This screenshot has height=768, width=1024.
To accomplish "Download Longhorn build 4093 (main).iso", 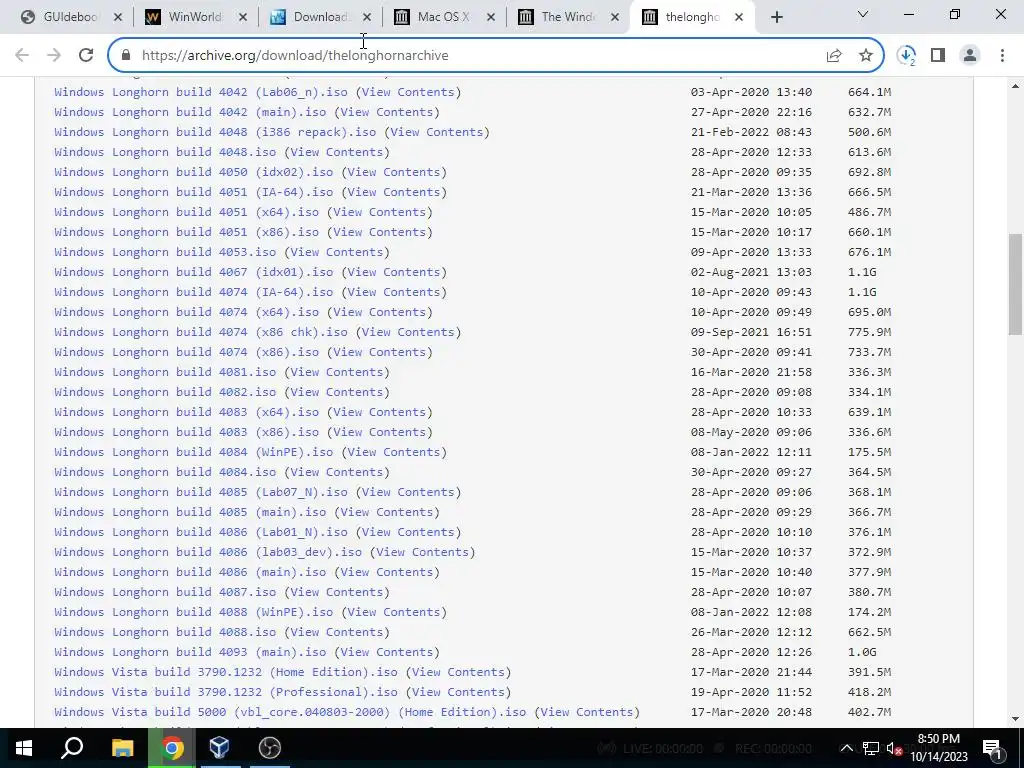I will tap(190, 652).
